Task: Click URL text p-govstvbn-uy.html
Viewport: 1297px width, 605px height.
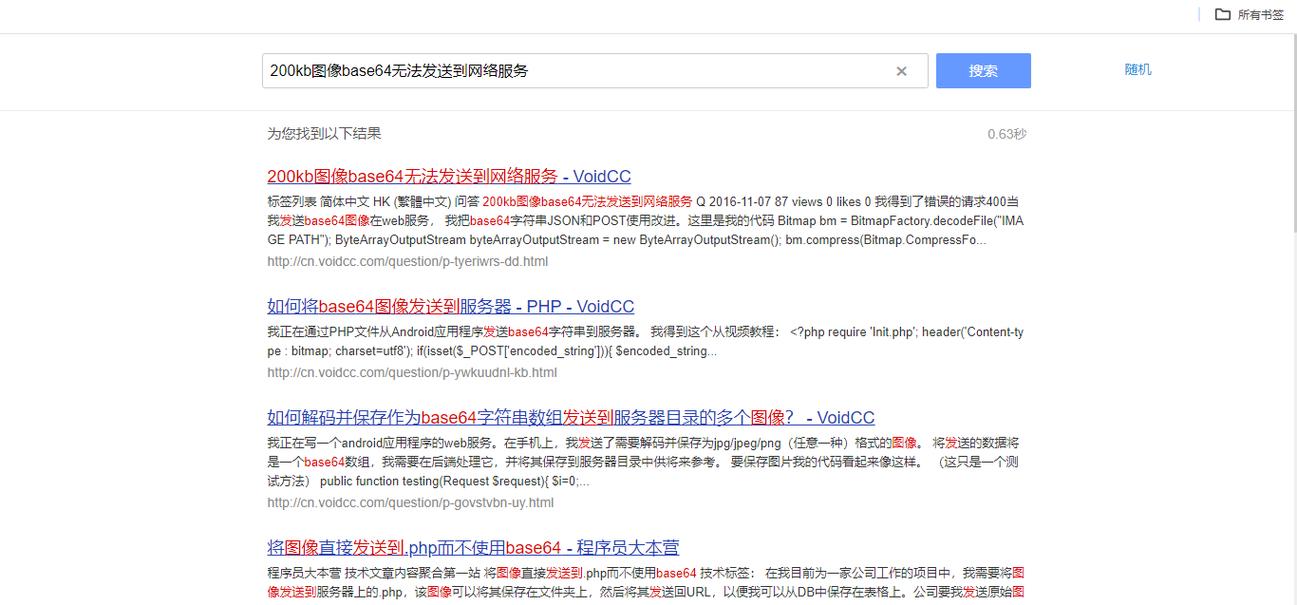Action: 410,502
